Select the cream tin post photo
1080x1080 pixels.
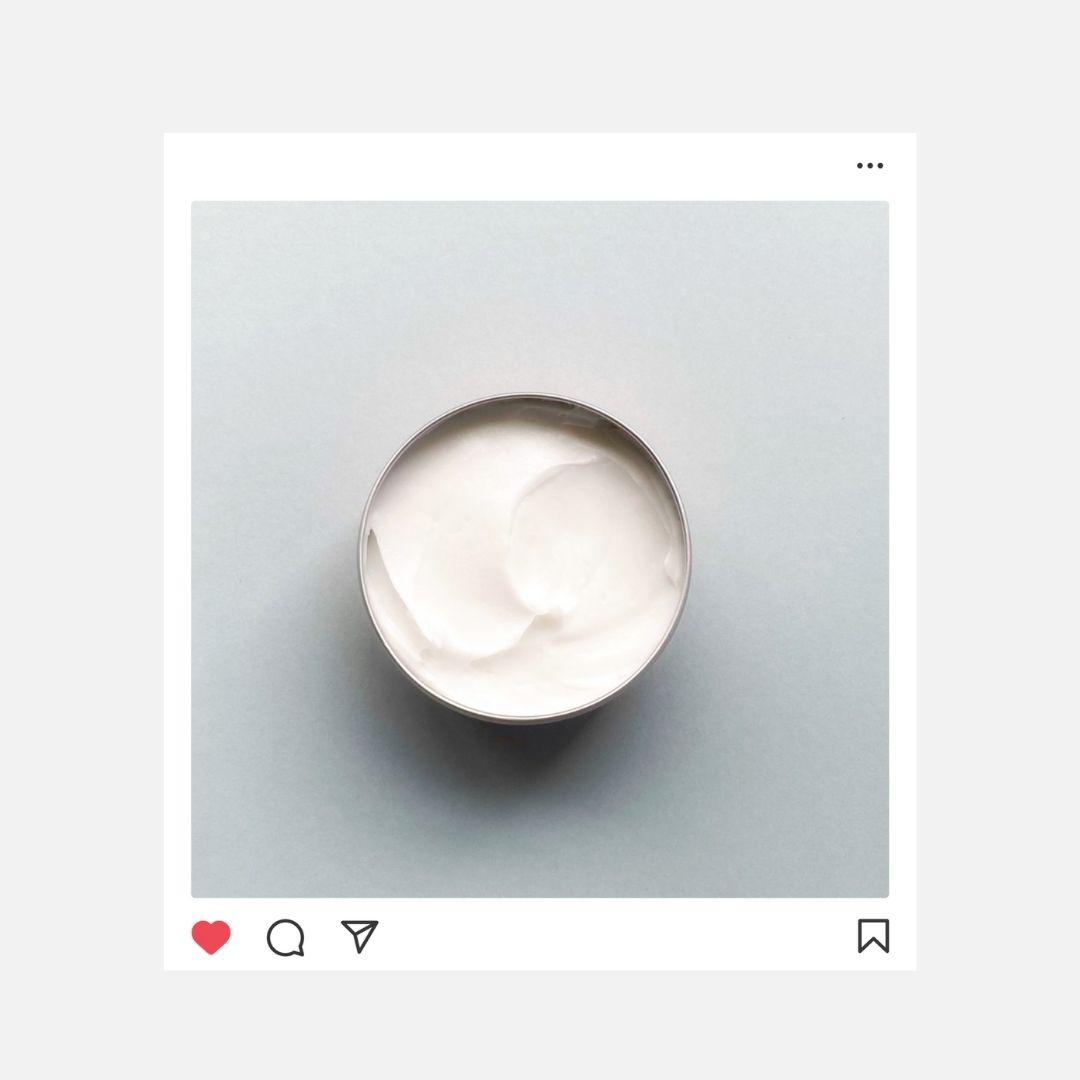click(540, 549)
